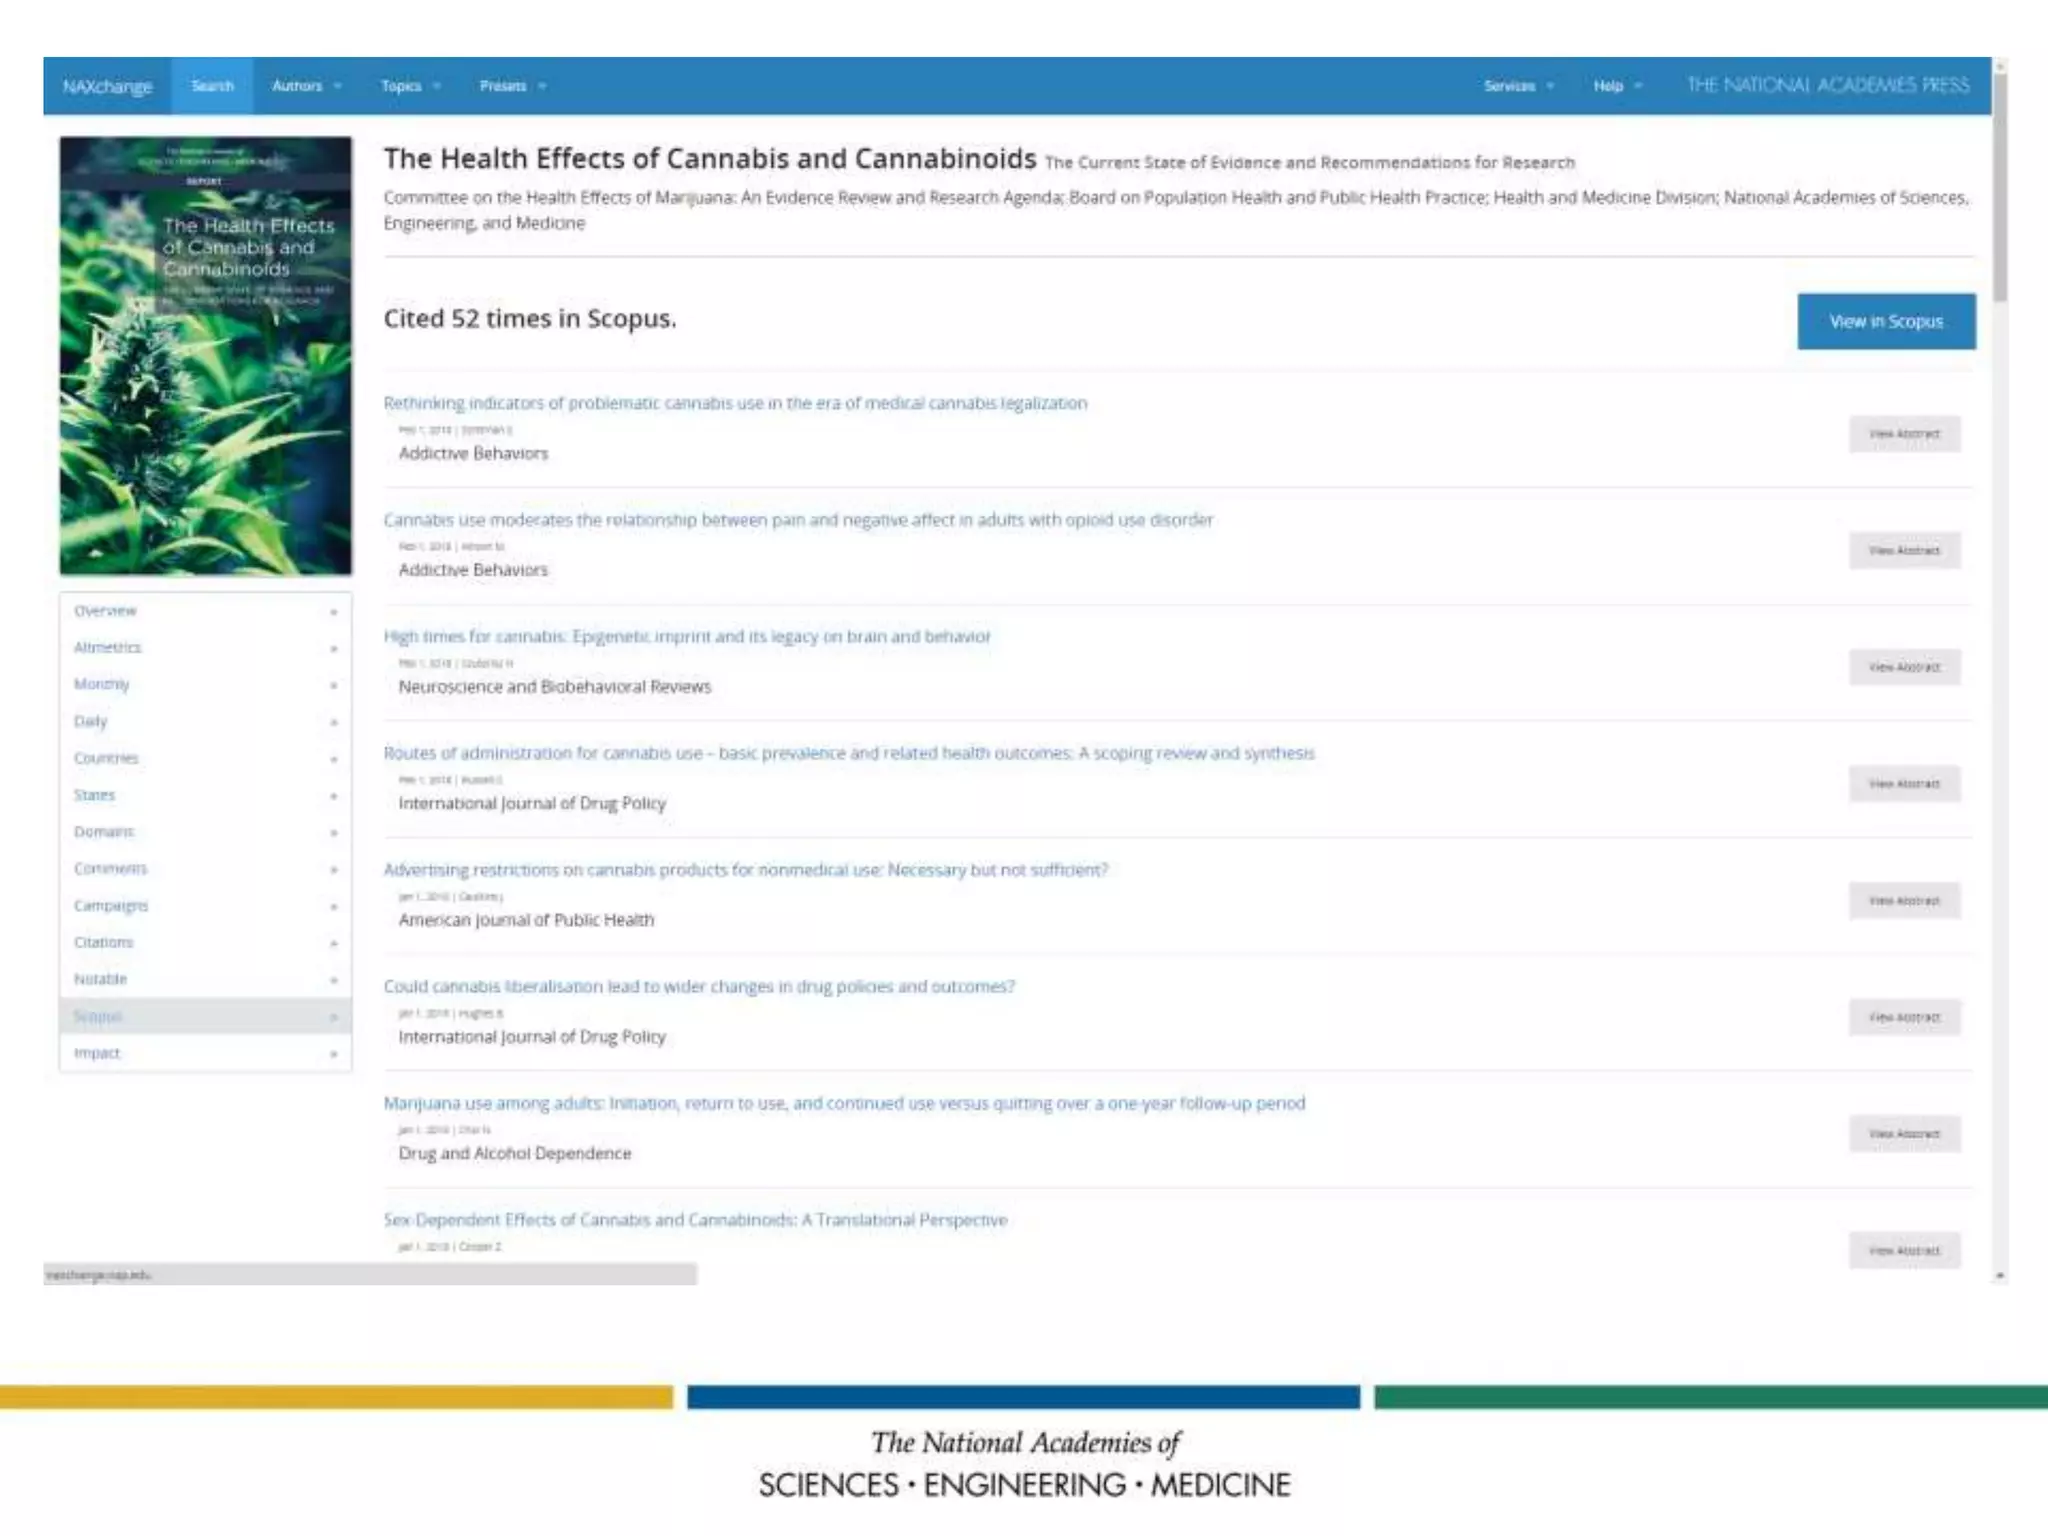Screen dimensions: 2048x1536
Task: Open the Topics dropdown menu
Action: pos(410,86)
